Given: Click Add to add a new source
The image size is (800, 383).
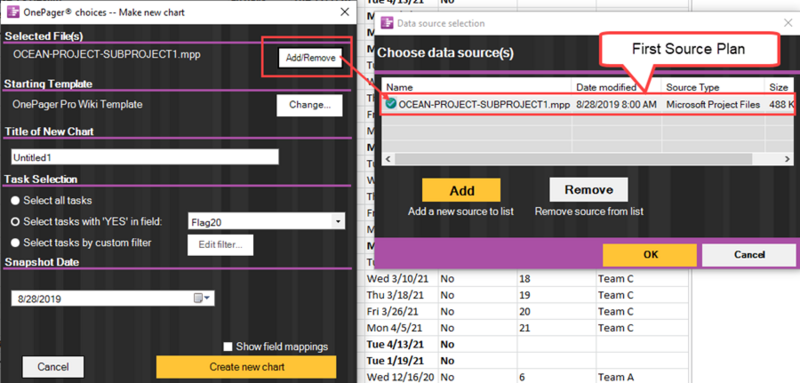Looking at the screenshot, I should pyautogui.click(x=461, y=190).
